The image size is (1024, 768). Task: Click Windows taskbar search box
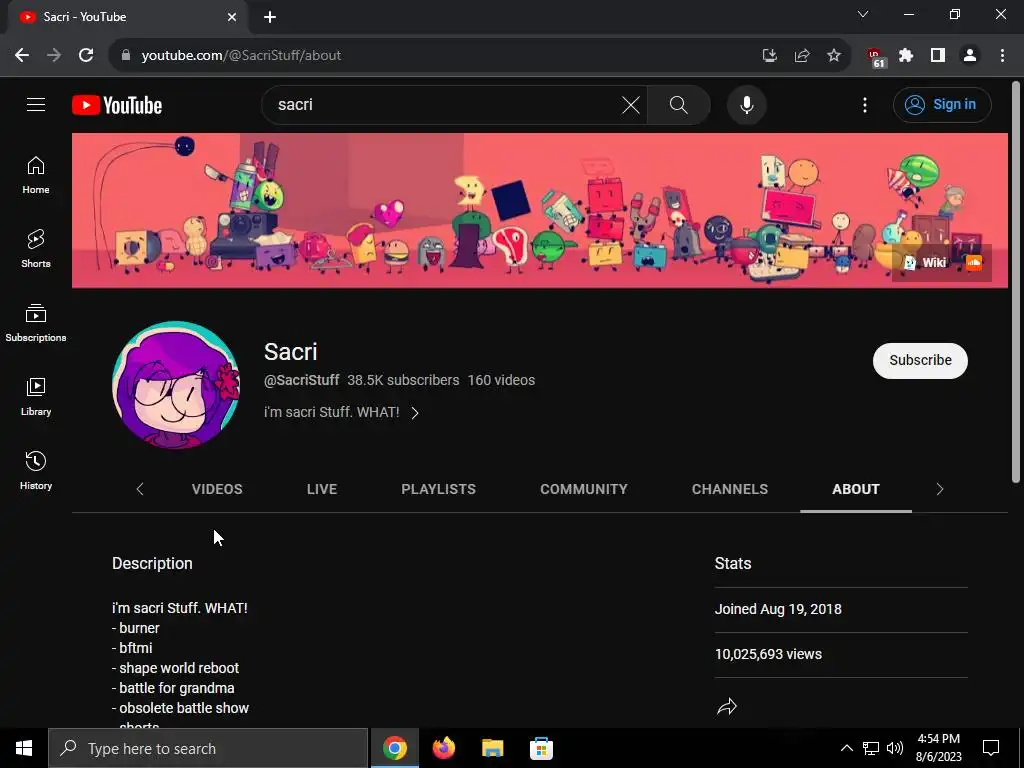(208, 748)
